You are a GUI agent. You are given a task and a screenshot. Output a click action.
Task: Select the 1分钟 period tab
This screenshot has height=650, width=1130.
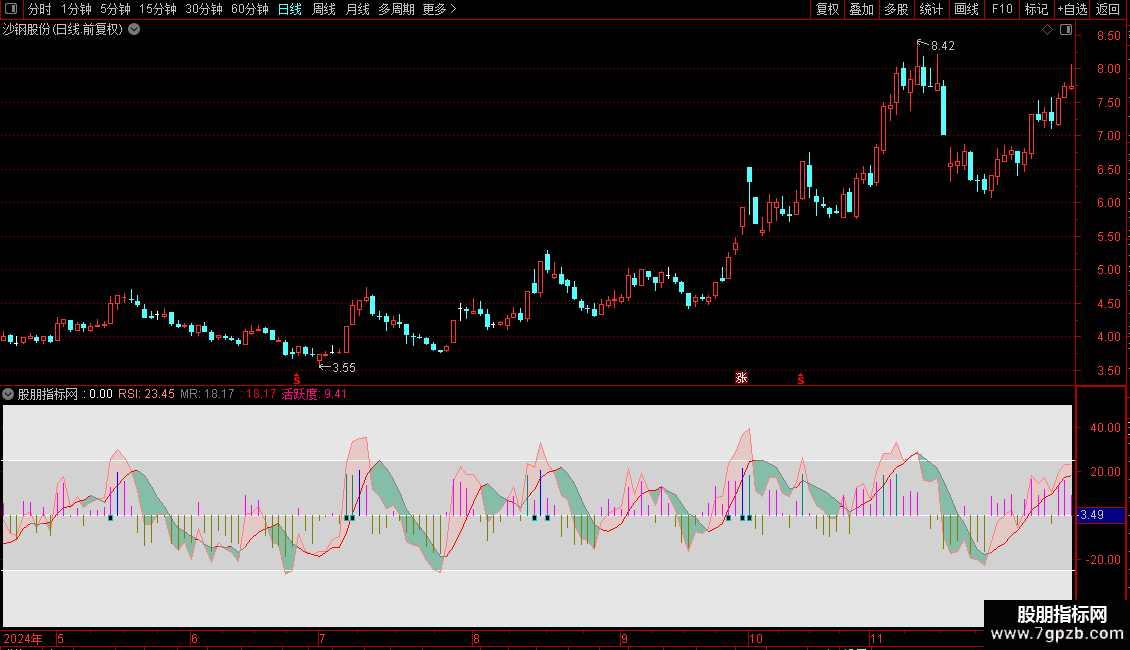point(76,9)
